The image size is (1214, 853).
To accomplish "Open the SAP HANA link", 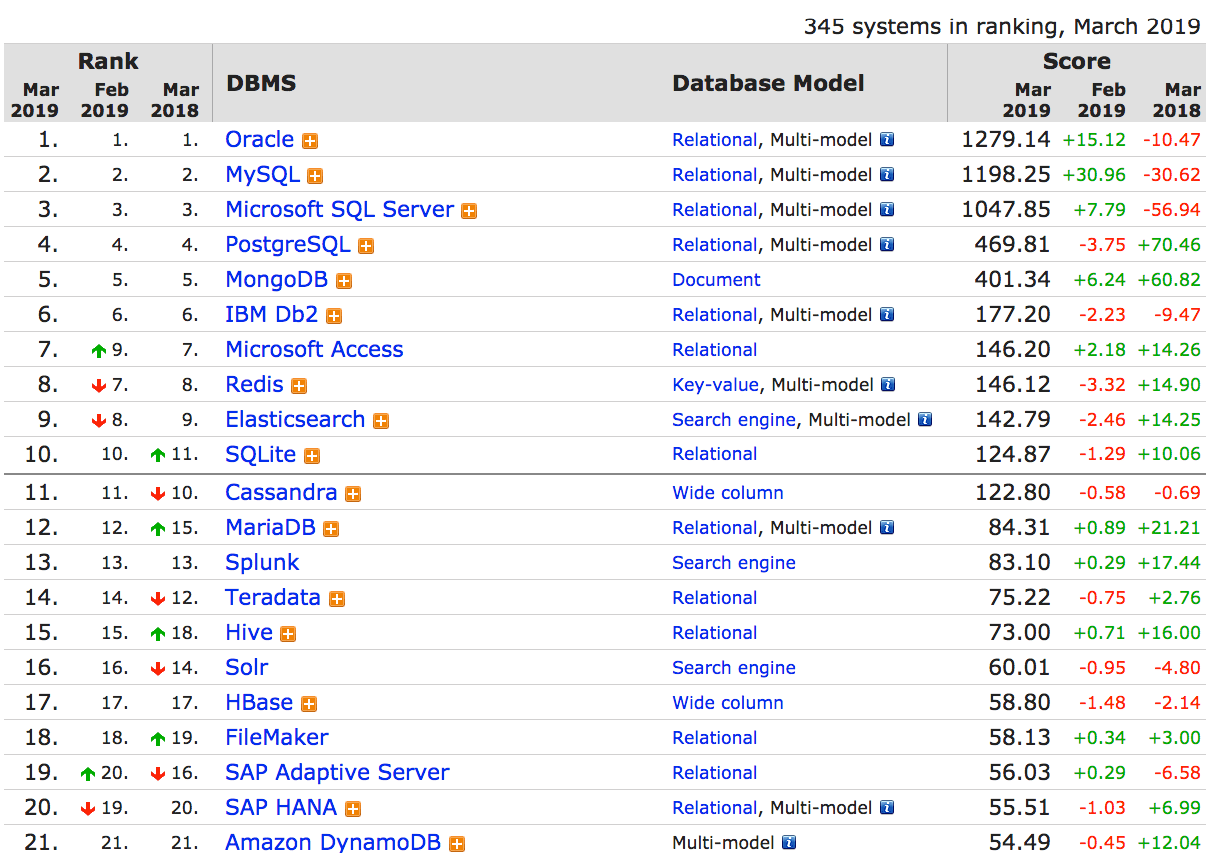I will click(x=281, y=807).
